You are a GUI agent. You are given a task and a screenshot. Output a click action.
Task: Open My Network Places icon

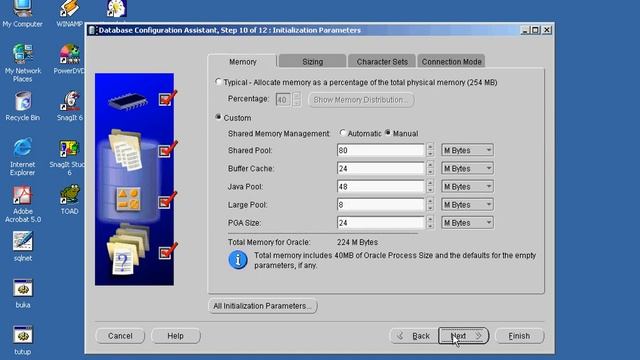coord(22,63)
